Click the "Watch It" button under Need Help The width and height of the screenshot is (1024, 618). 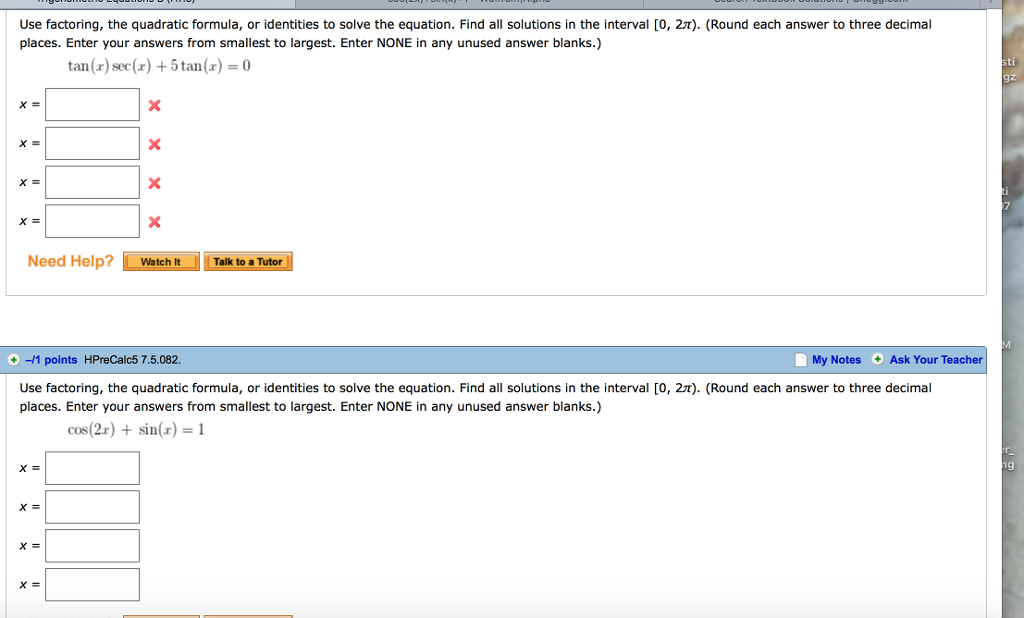160,261
